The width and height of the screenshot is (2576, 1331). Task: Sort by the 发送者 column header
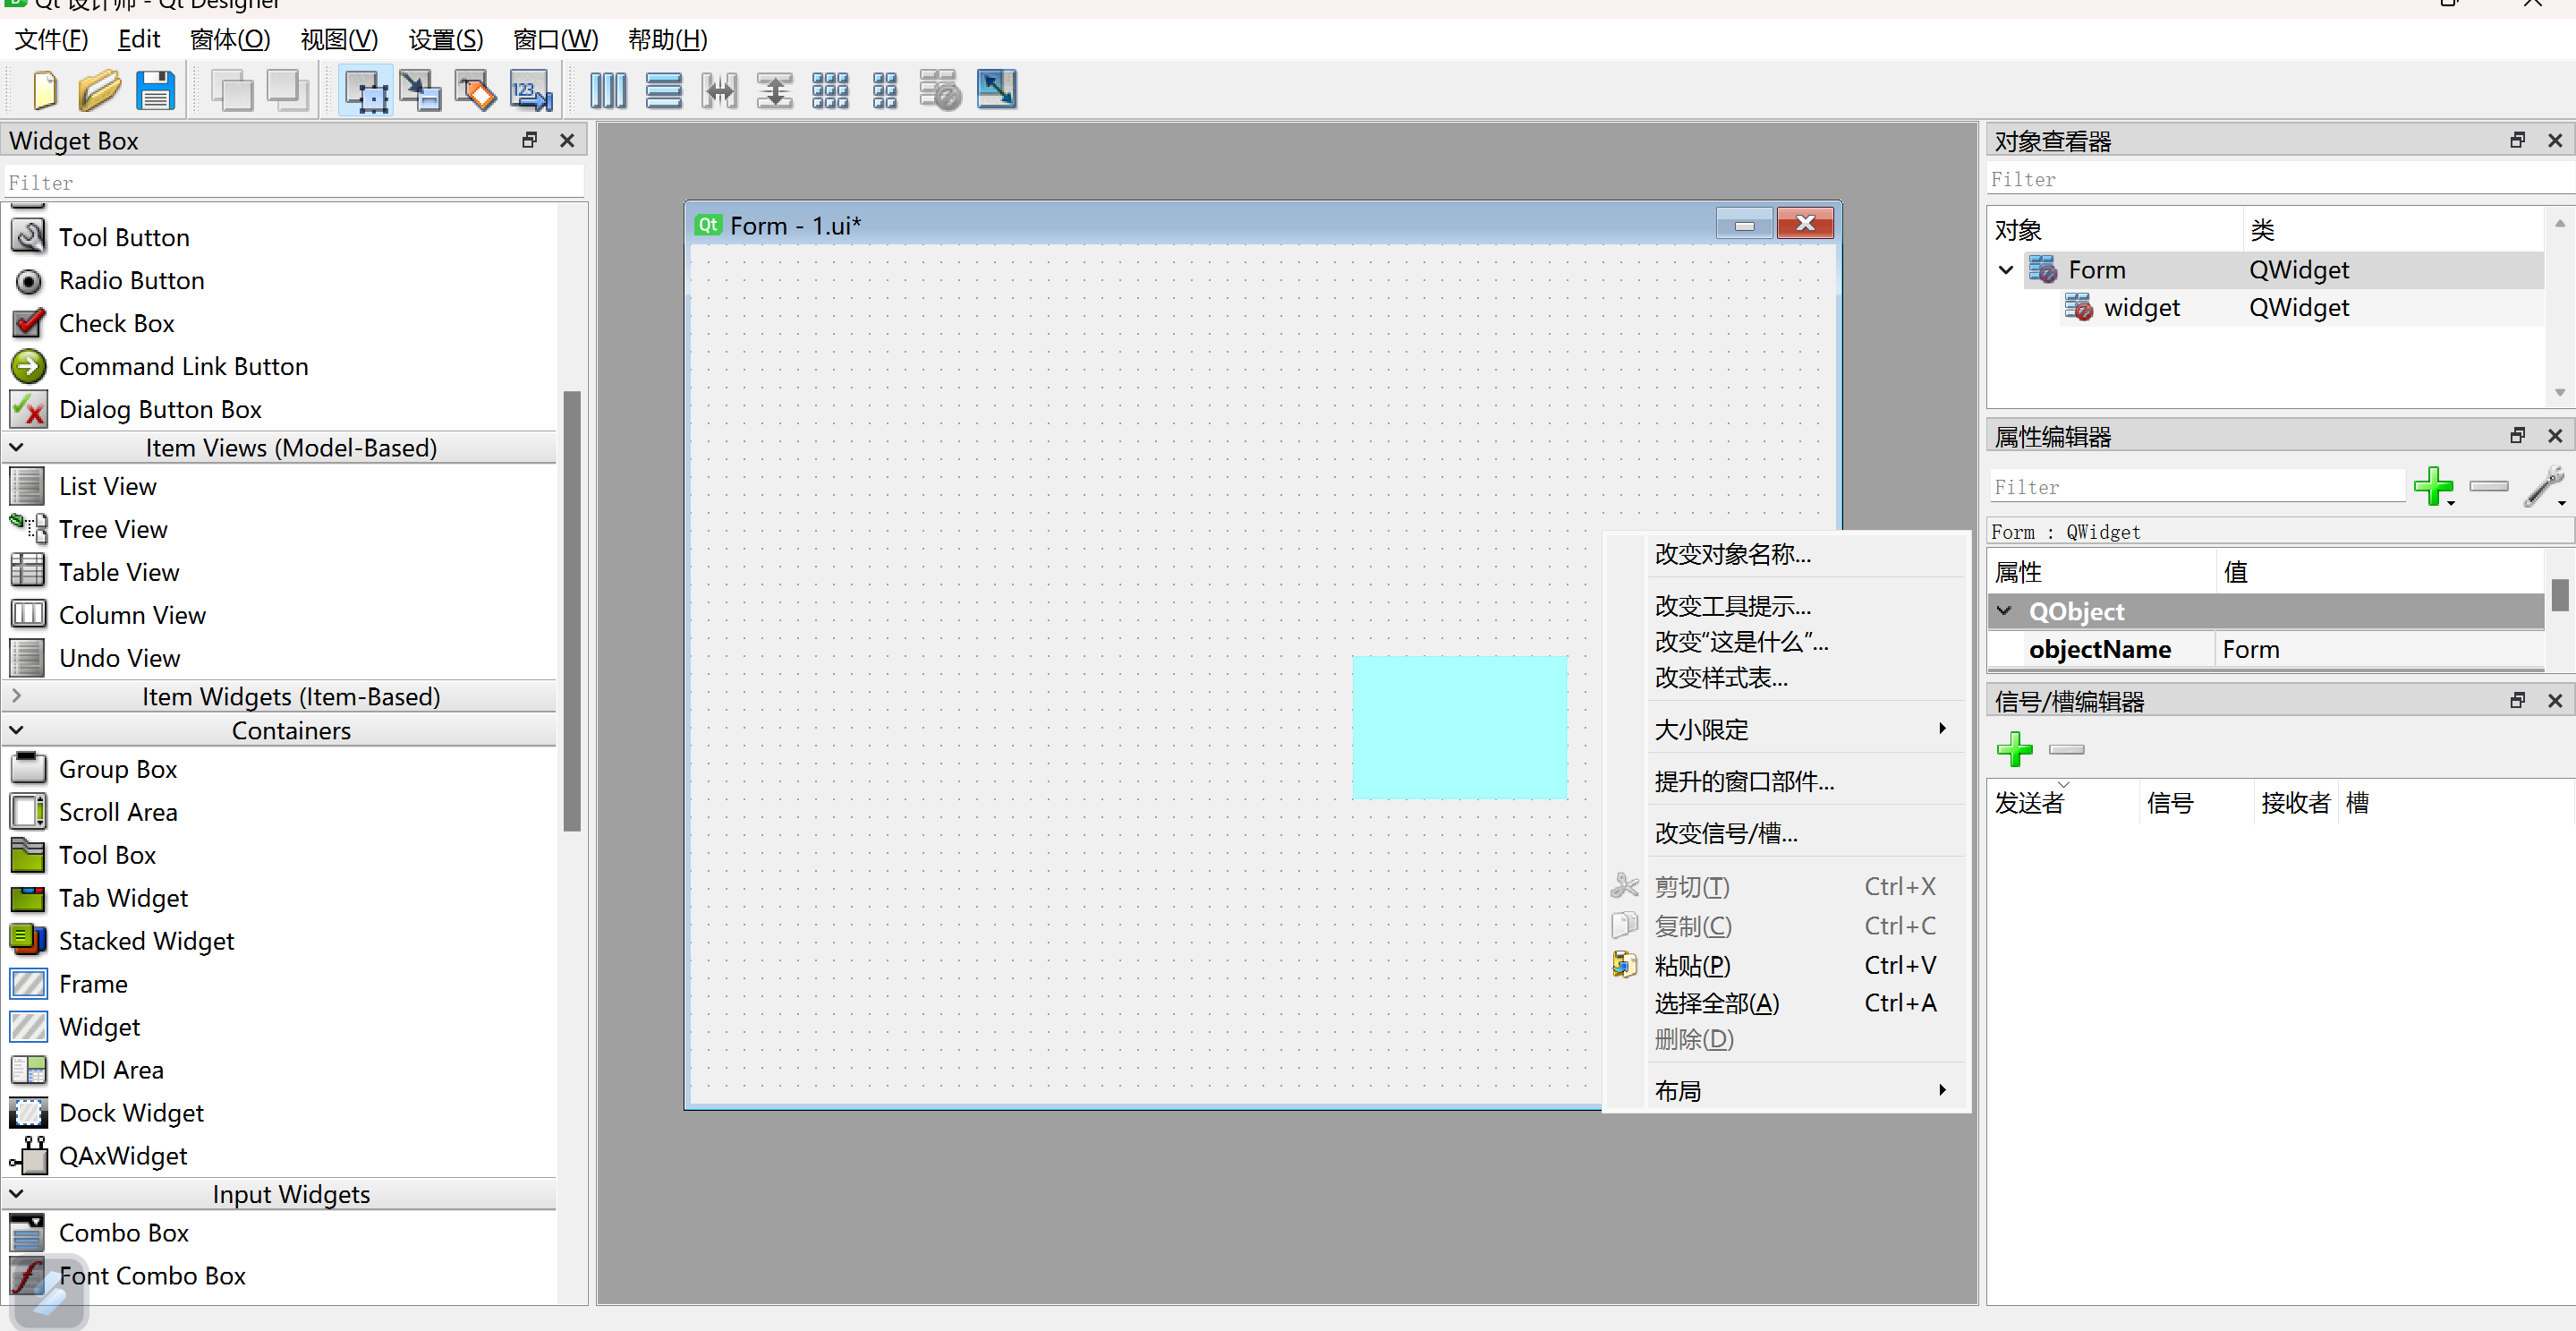(x=2063, y=802)
